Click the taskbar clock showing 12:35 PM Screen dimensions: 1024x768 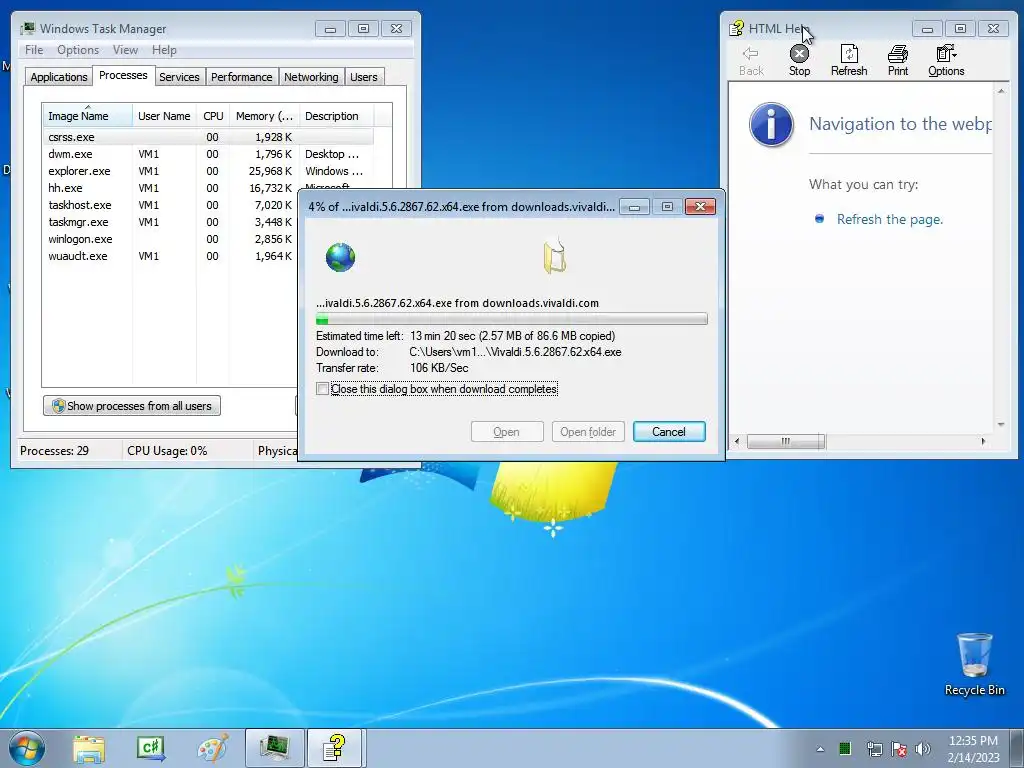tap(973, 748)
